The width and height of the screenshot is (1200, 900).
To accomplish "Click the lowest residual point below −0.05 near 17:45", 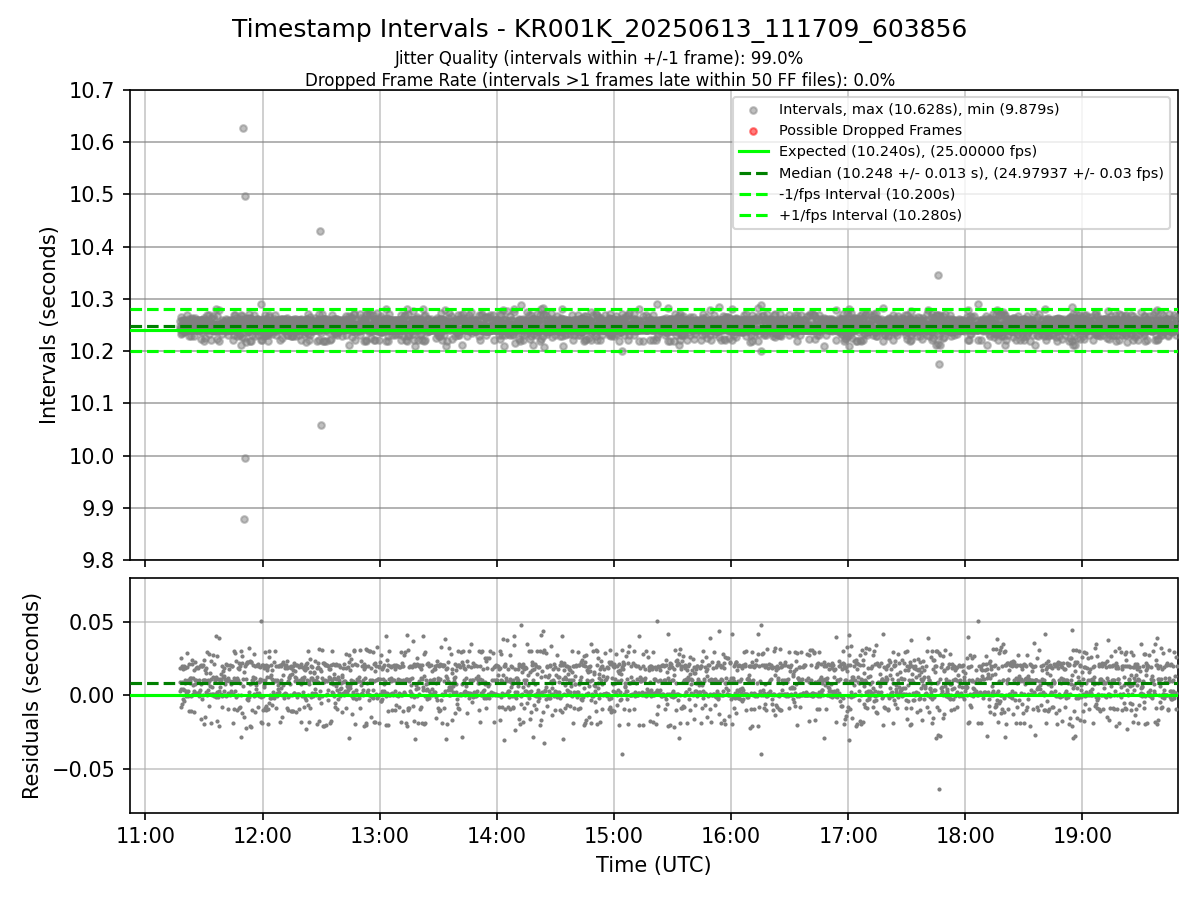I will coord(939,789).
